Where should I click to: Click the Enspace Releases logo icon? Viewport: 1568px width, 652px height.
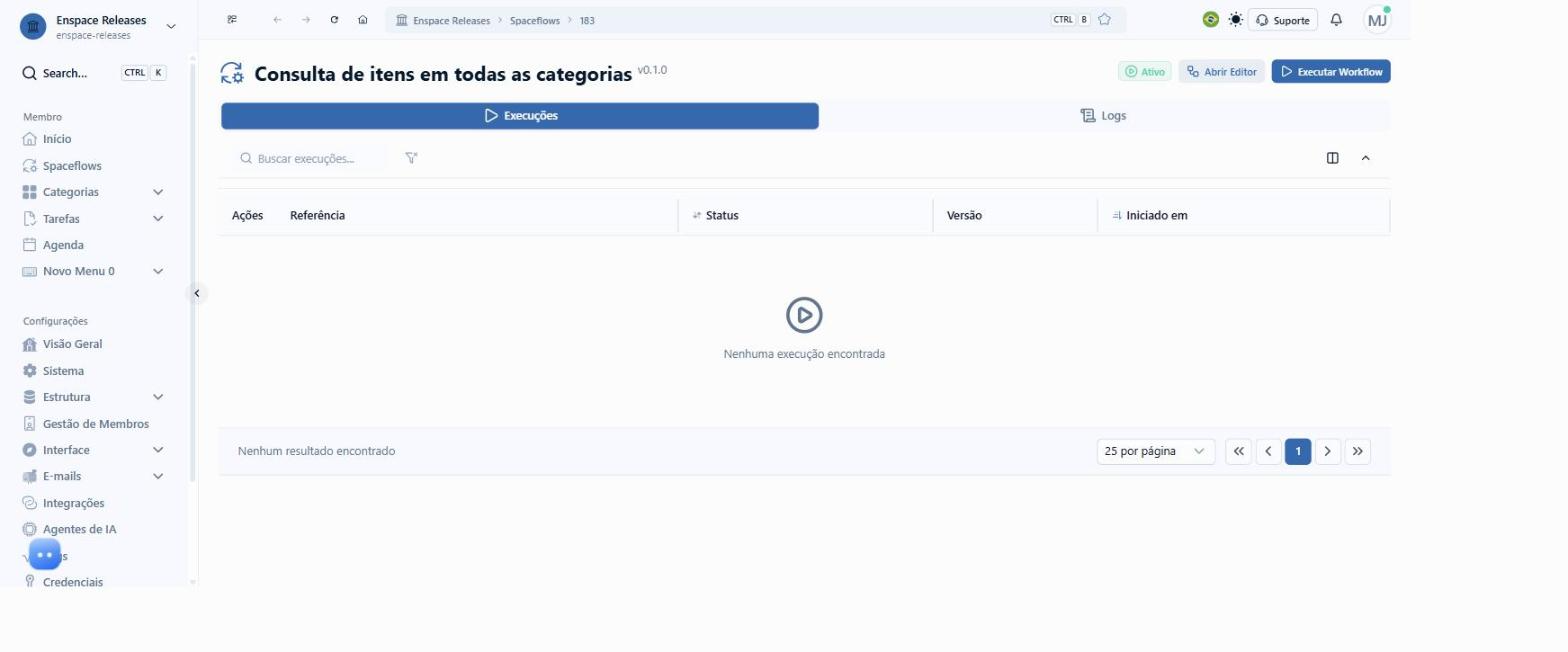click(x=33, y=26)
